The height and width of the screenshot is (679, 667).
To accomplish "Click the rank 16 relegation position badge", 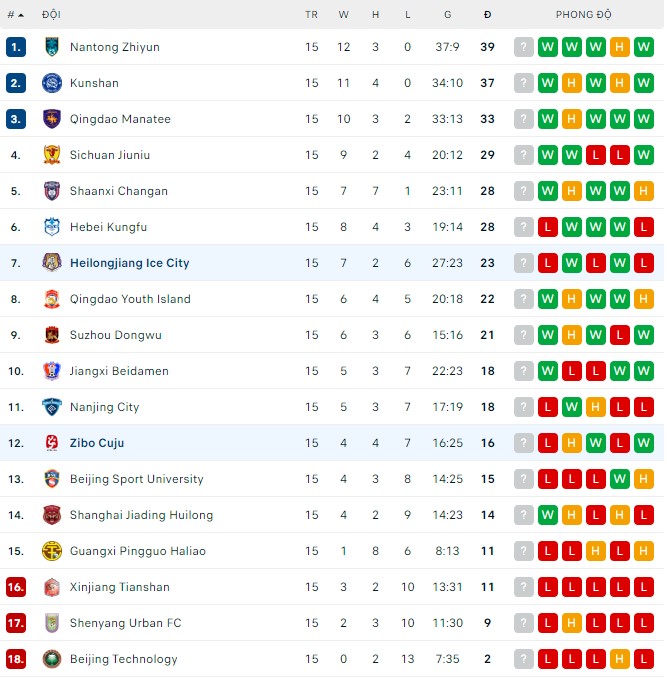I will pos(15,587).
